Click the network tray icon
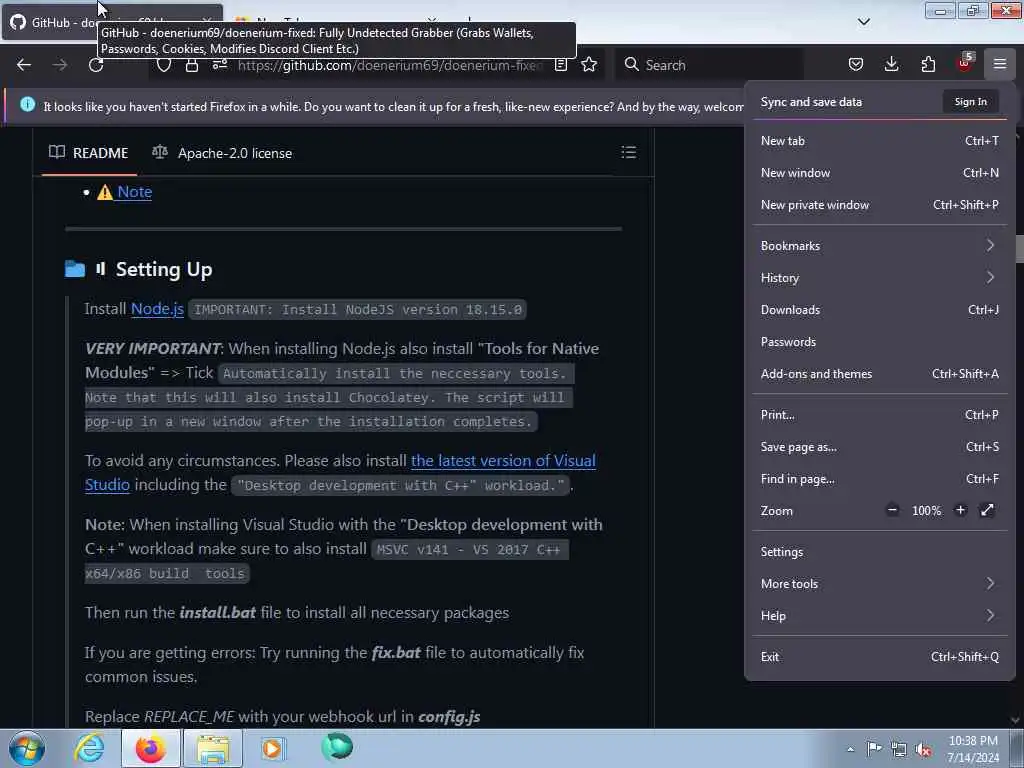1024x768 pixels. coord(899,750)
